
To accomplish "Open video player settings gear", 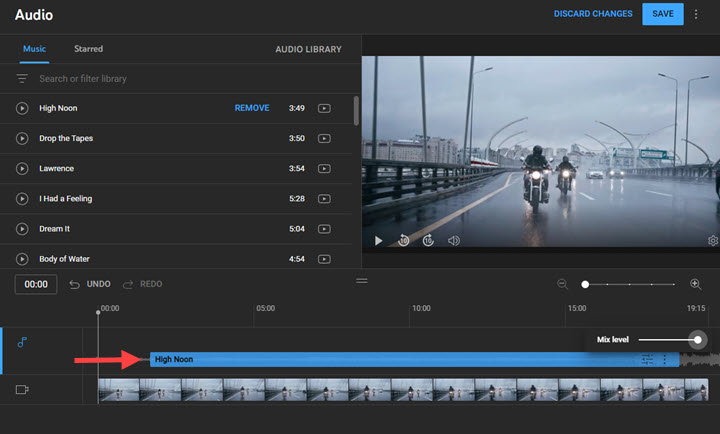I will [x=712, y=240].
